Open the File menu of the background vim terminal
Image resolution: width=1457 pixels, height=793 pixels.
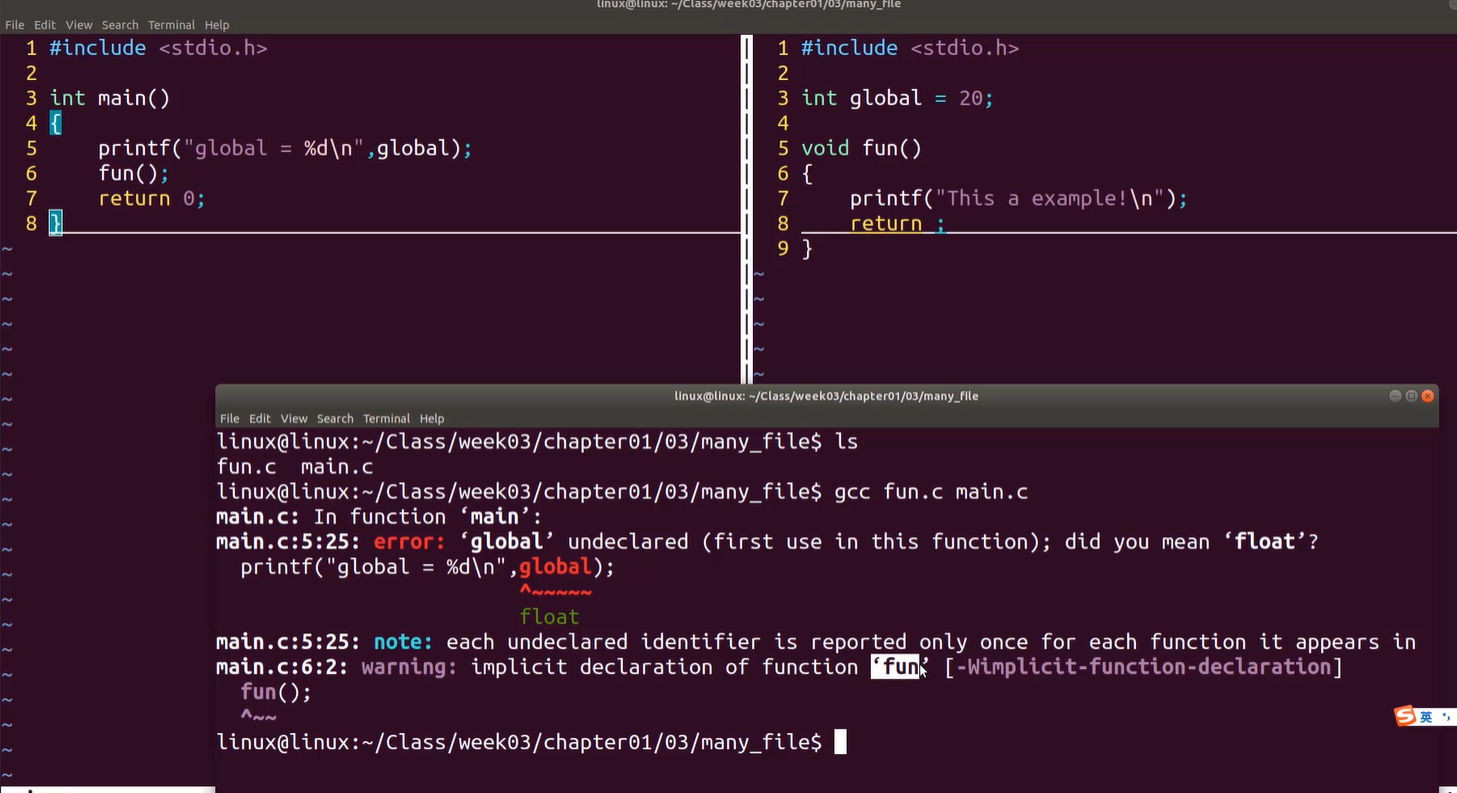[x=14, y=25]
